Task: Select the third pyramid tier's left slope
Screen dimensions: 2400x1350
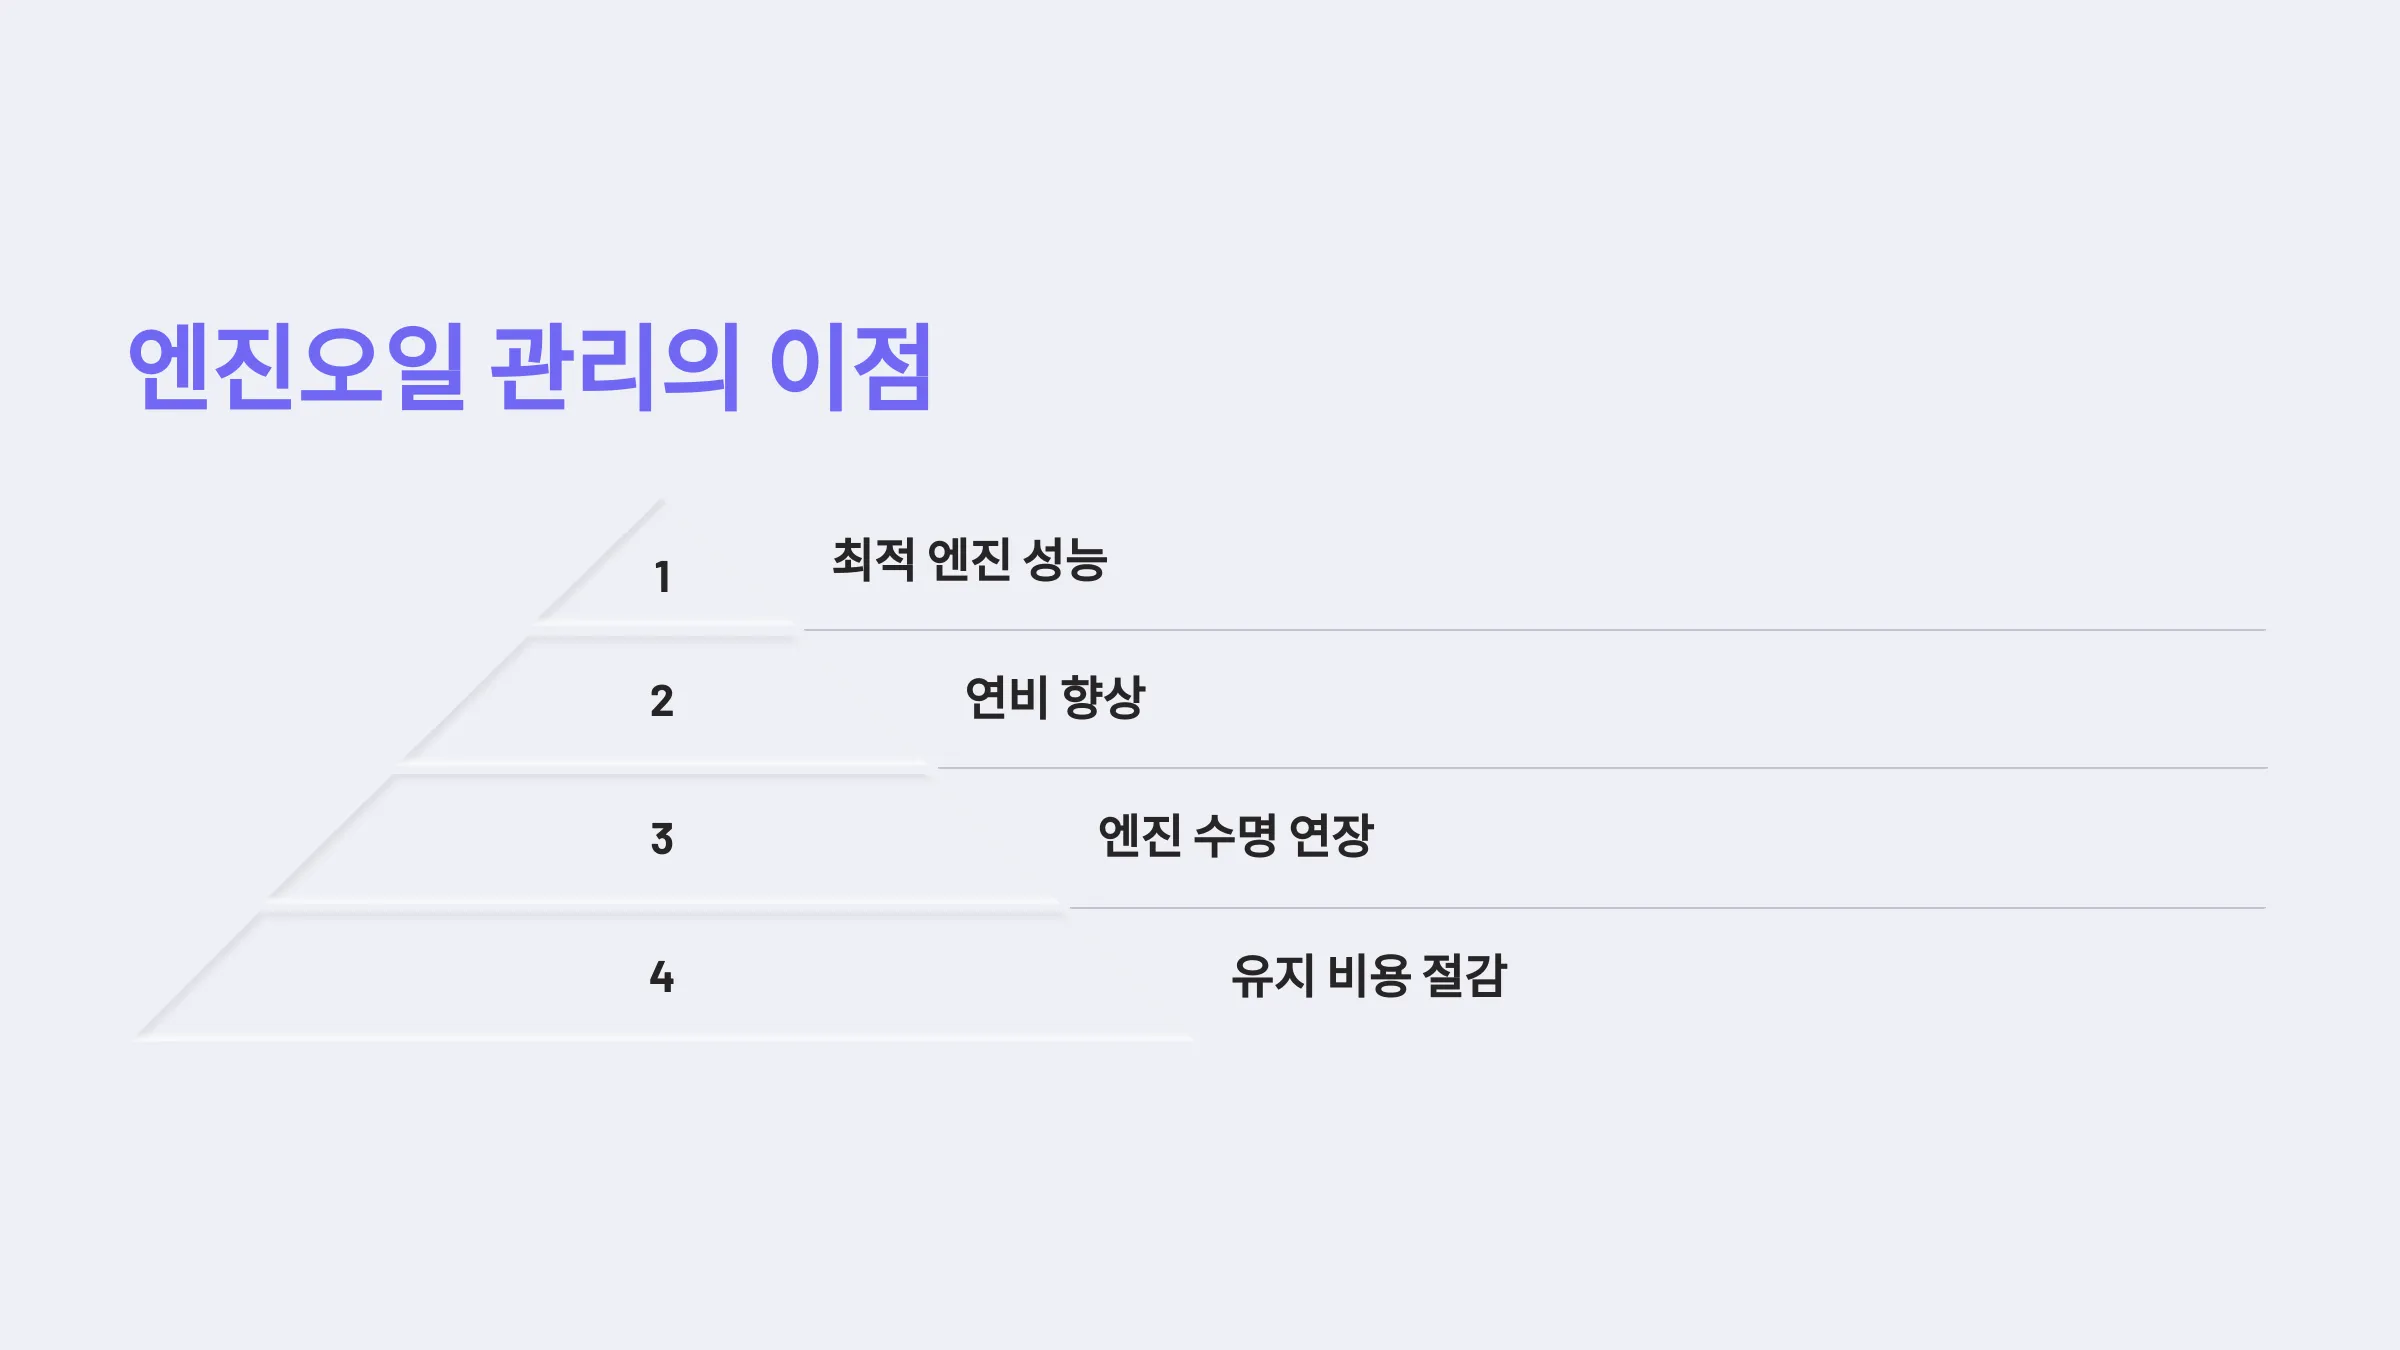Action: coord(331,837)
